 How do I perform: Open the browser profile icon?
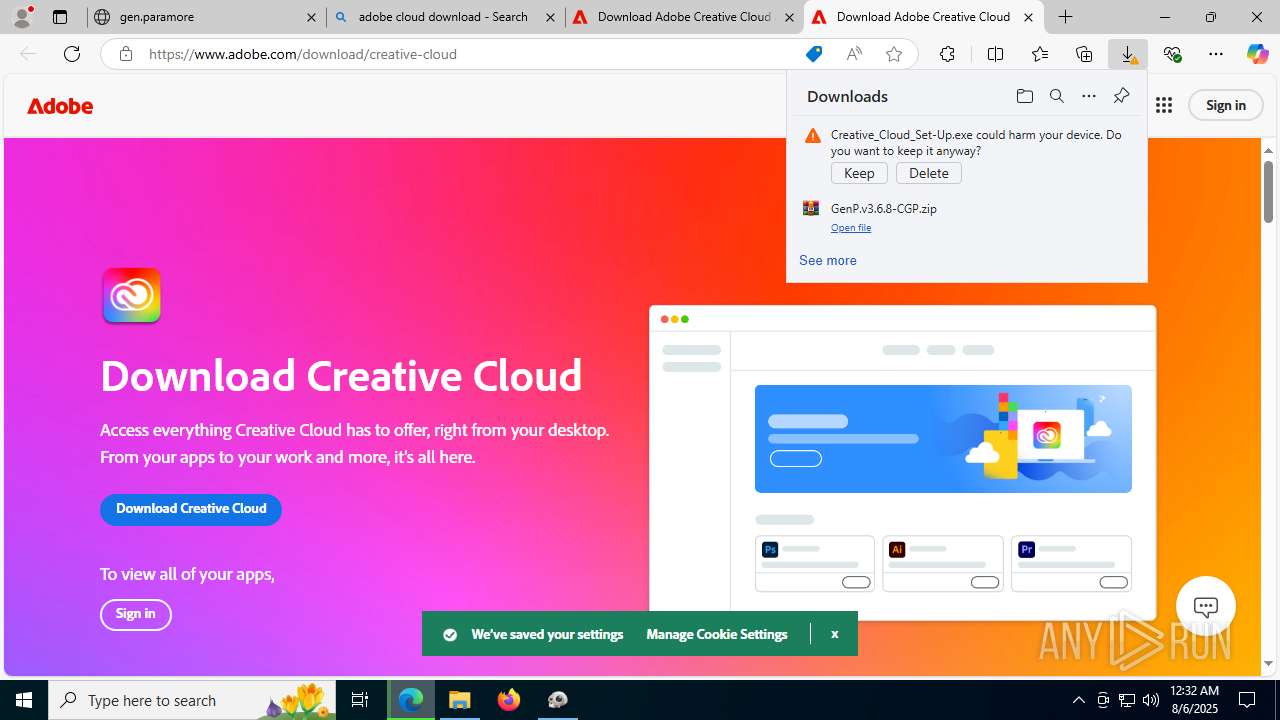[x=22, y=17]
